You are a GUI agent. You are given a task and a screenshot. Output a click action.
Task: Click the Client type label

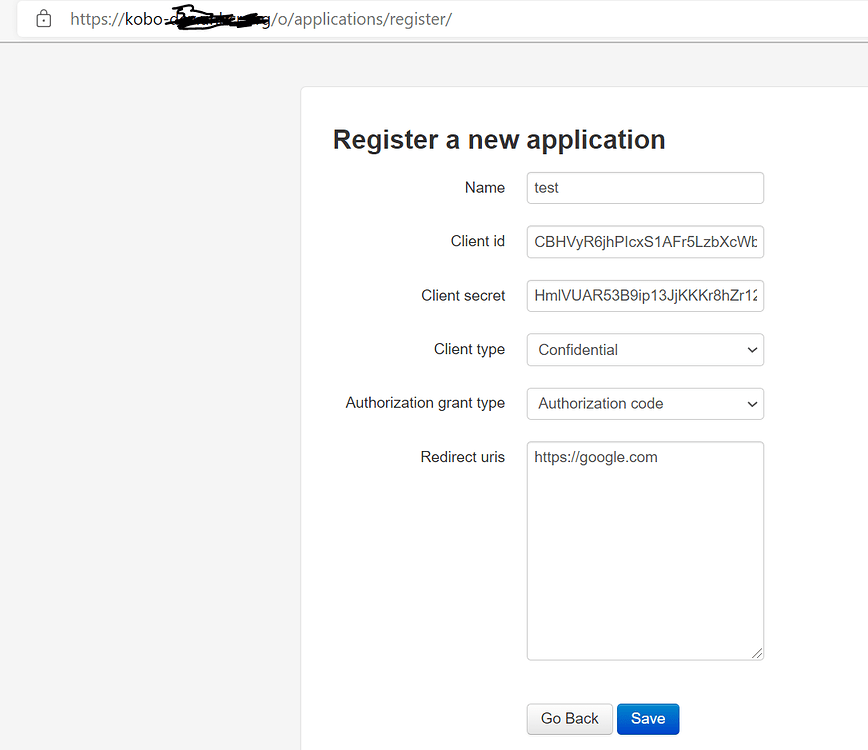pyautogui.click(x=469, y=350)
